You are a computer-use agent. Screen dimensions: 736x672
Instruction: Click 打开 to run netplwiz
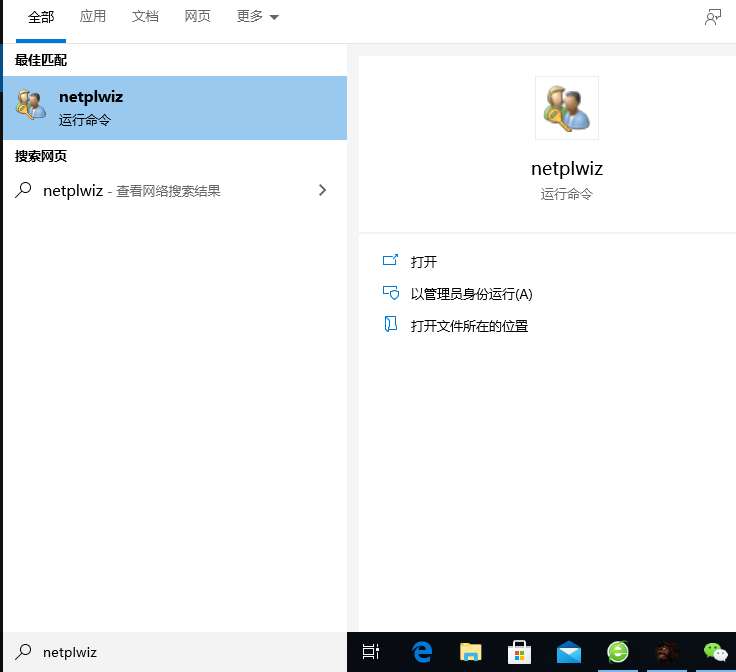423,261
